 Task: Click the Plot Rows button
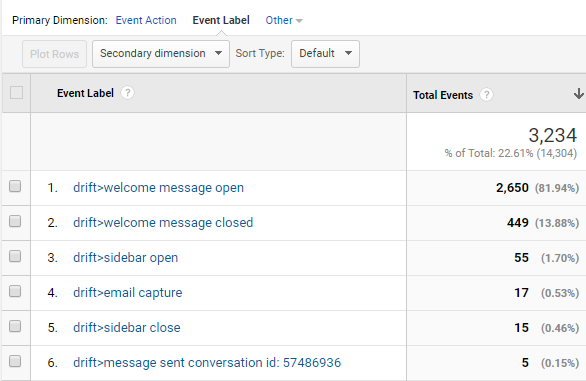55,54
